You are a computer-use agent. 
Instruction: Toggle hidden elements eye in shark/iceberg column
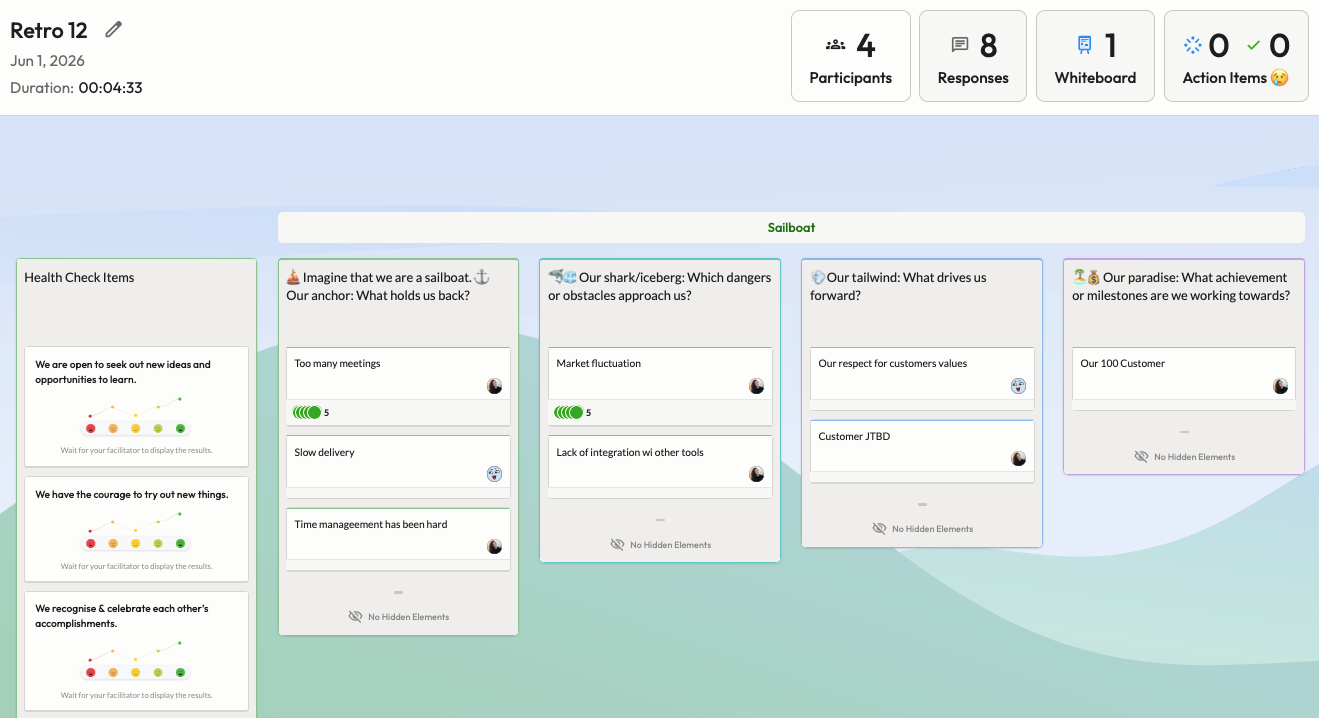[617, 545]
